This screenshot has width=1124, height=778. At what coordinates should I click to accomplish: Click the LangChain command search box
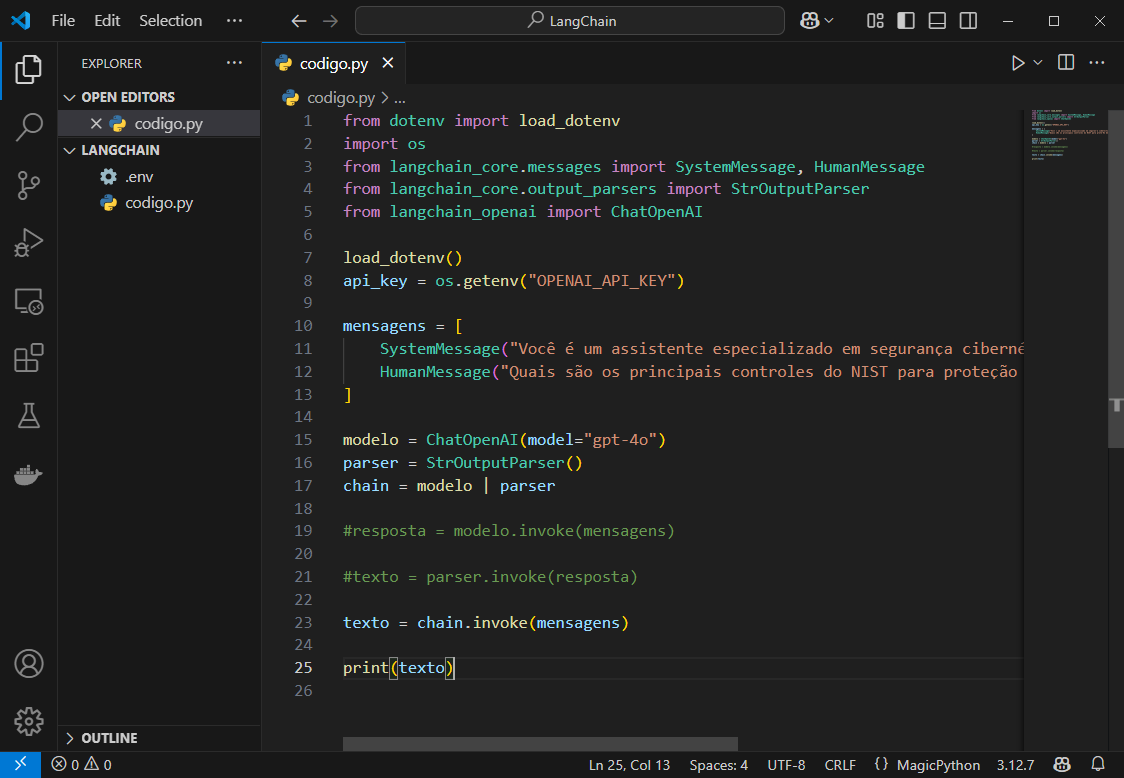point(570,21)
